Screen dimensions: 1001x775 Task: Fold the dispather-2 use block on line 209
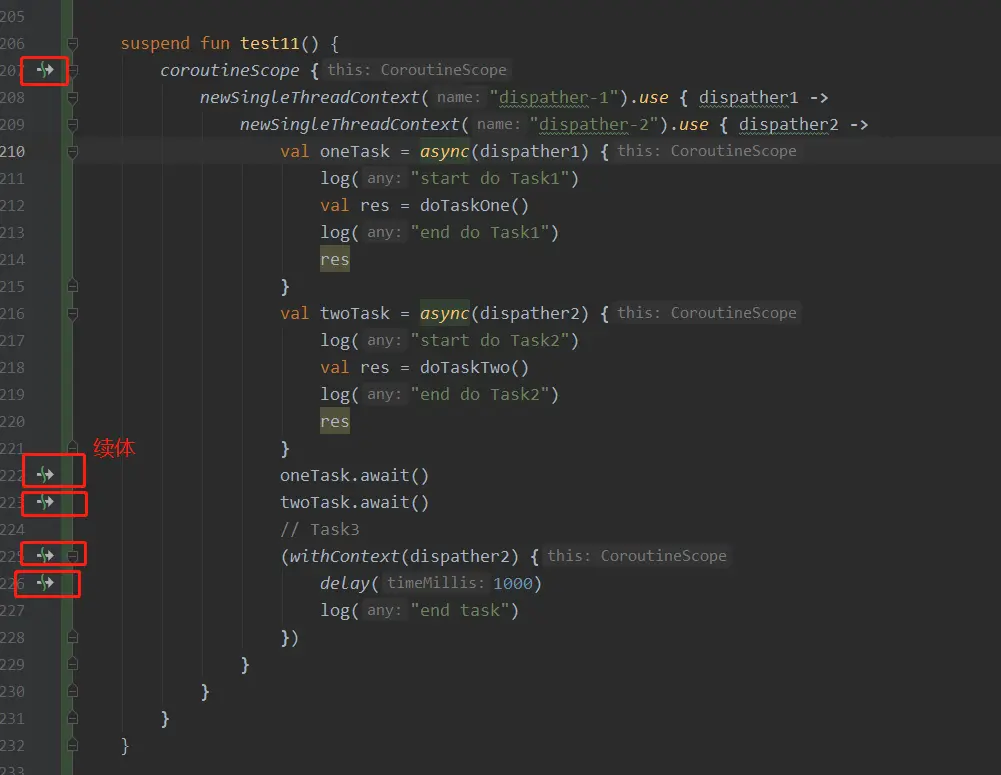click(73, 124)
